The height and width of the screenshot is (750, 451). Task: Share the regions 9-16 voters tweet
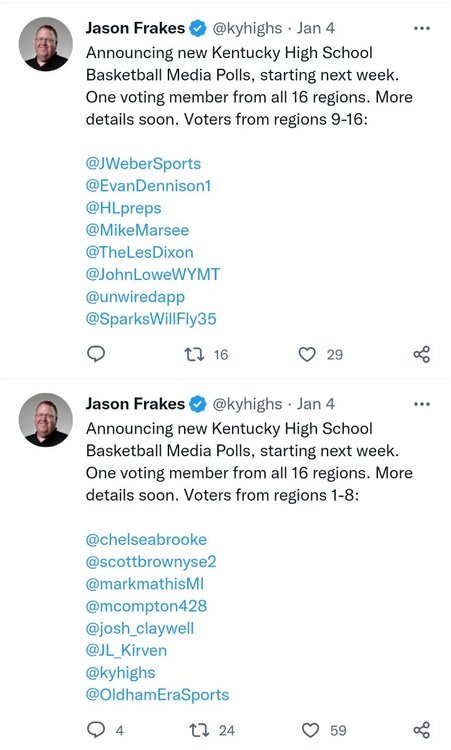coord(422,354)
